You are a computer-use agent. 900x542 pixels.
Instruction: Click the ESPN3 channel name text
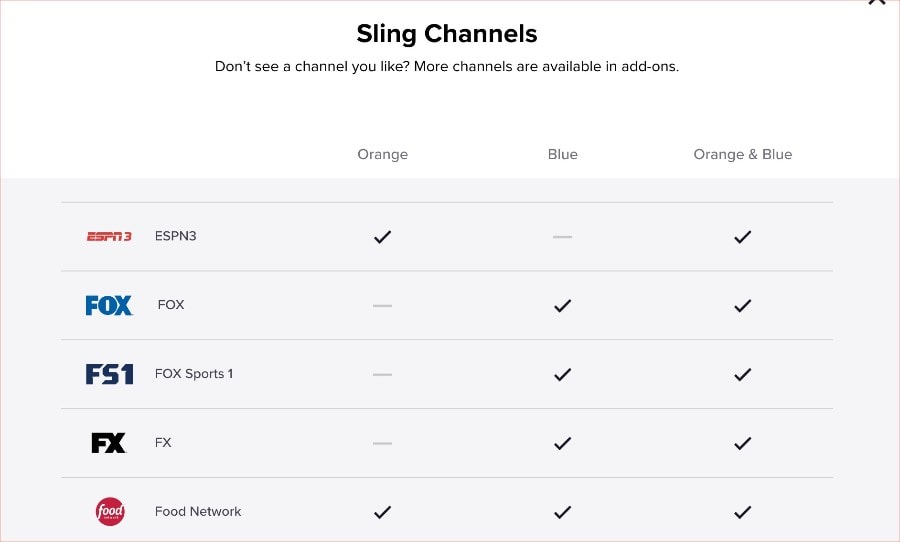[x=176, y=236]
